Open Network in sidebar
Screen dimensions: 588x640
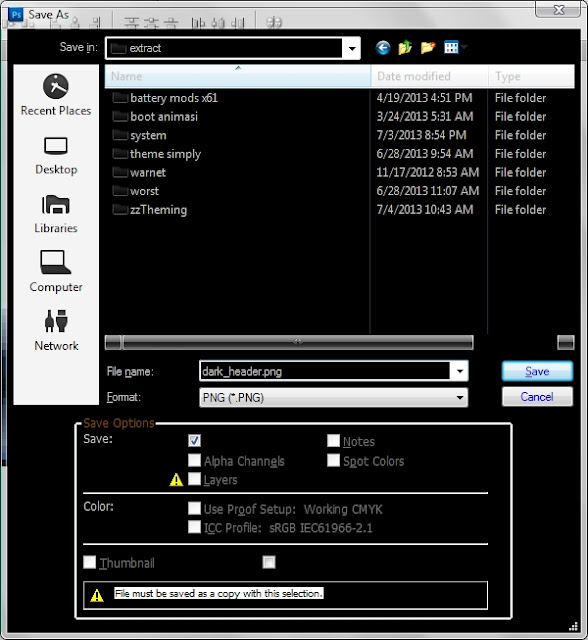tap(56, 330)
